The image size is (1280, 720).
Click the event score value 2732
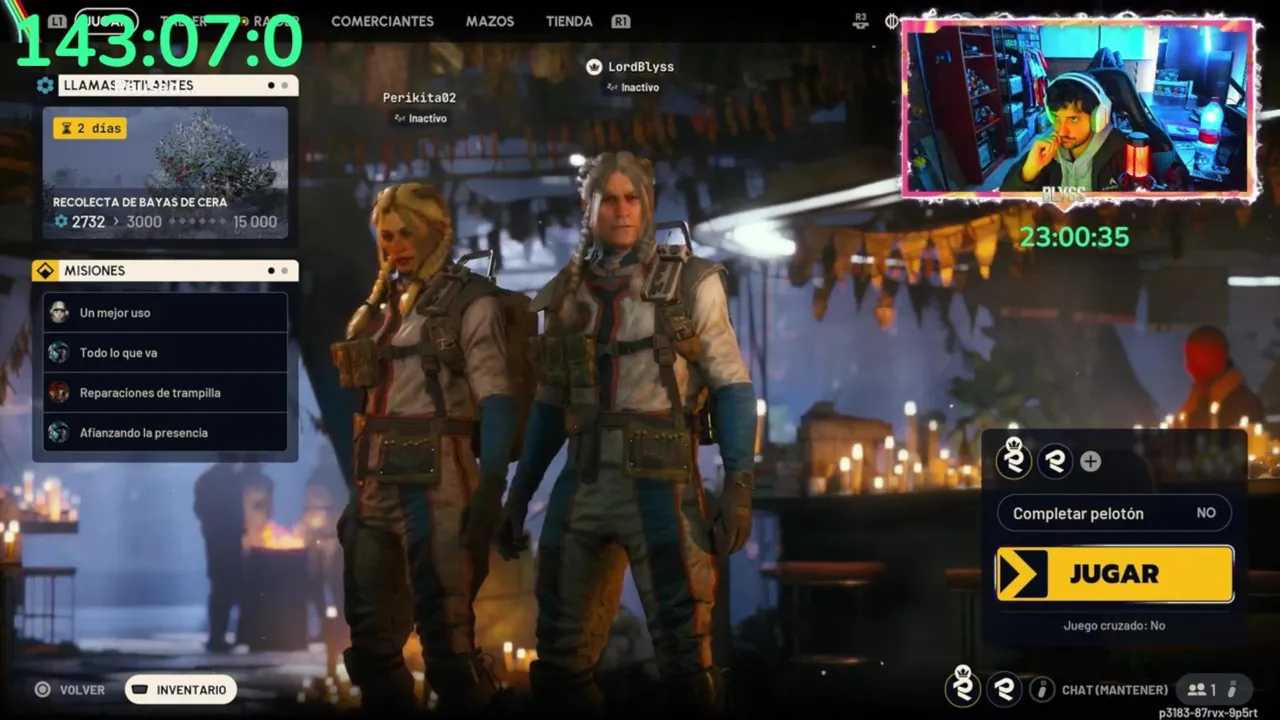(88, 222)
